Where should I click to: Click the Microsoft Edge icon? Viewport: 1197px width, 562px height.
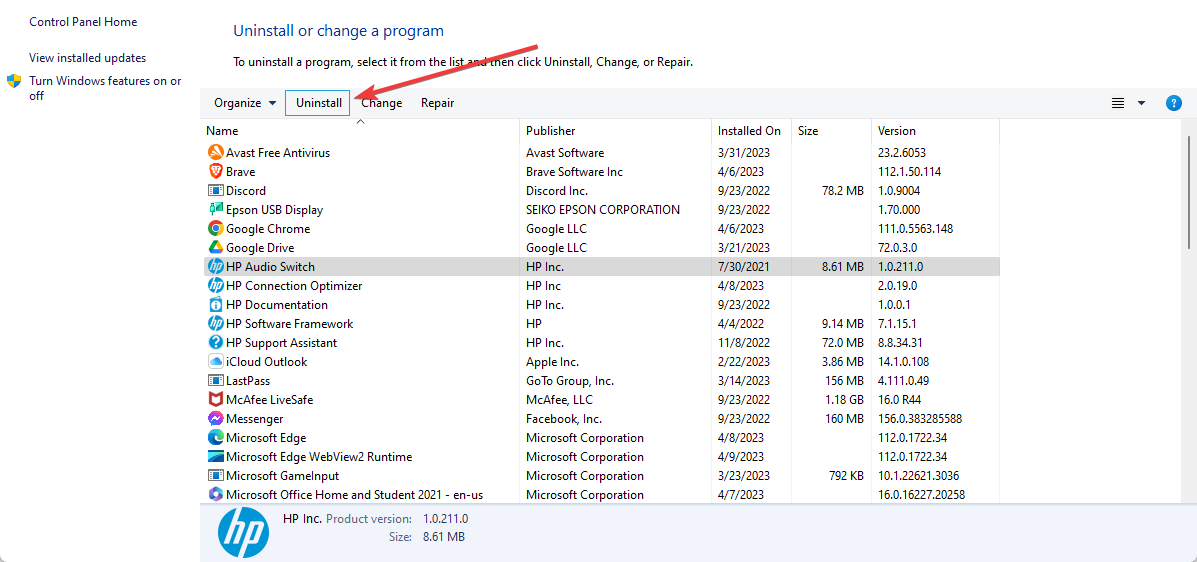tap(215, 438)
